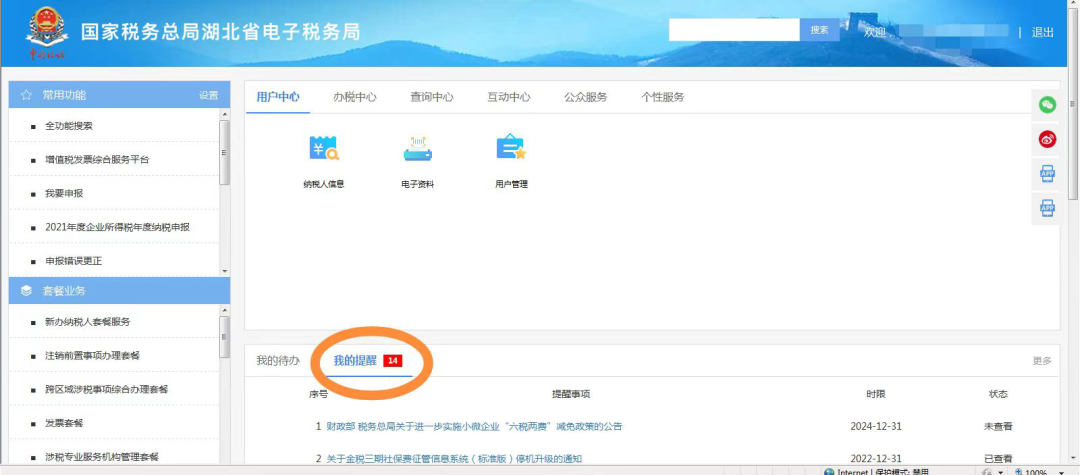Open 申报错误更正 in the sidebar
1080x475 pixels.
74,261
